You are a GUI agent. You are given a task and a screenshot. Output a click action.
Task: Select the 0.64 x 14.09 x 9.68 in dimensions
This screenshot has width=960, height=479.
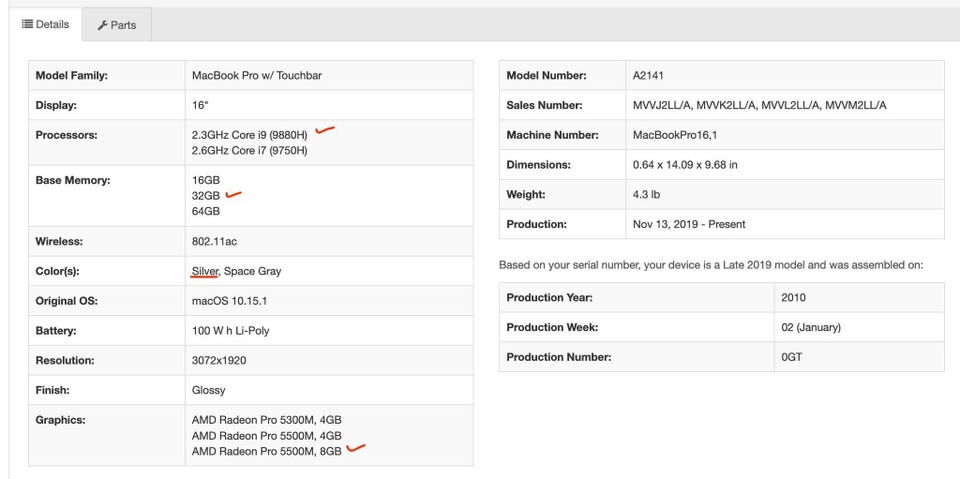pyautogui.click(x=684, y=165)
